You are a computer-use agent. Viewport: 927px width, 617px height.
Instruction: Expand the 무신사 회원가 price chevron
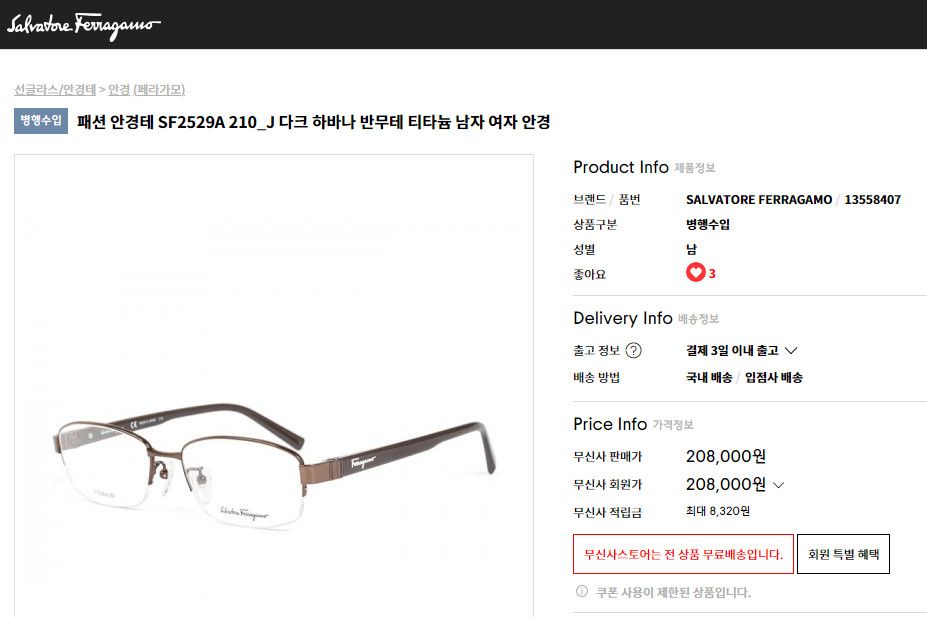tap(779, 485)
